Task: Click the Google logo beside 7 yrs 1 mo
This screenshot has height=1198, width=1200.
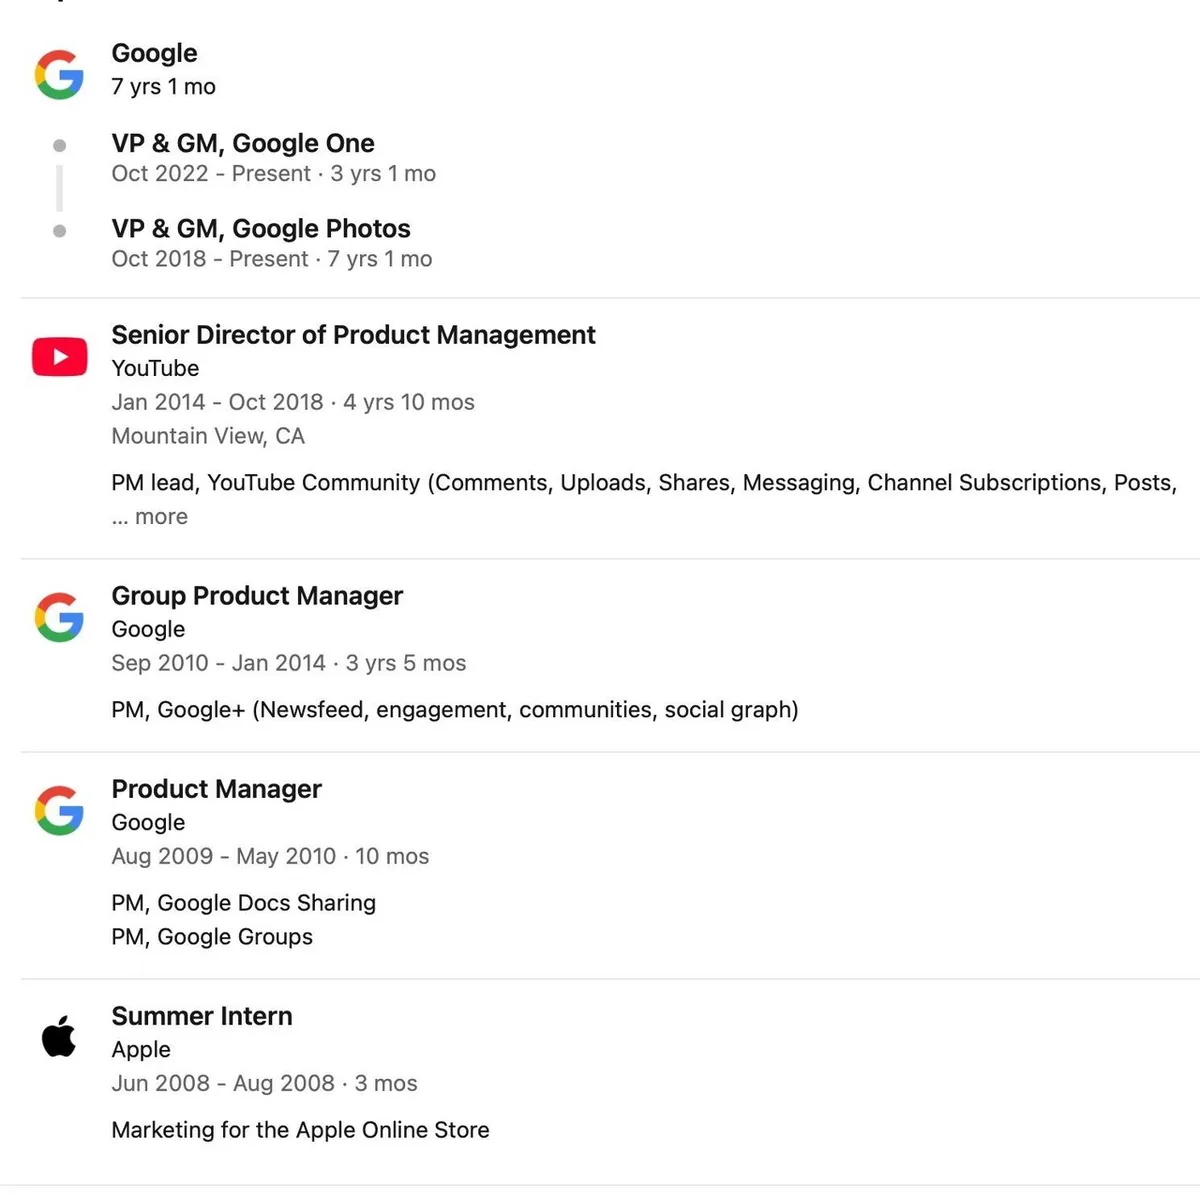Action: 59,74
